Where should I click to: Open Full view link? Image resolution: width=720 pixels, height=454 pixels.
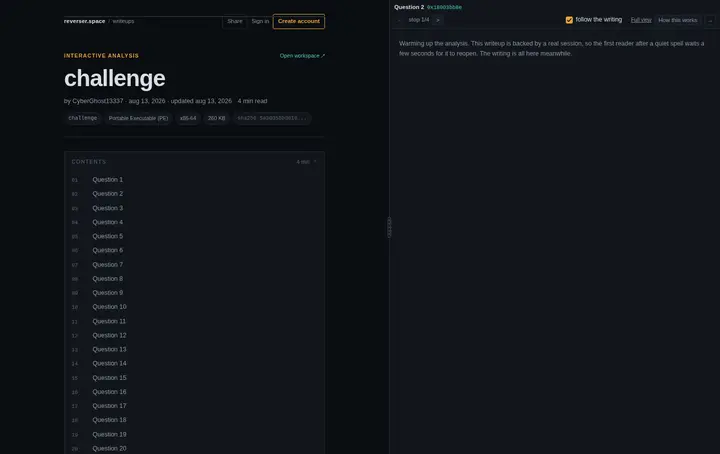tap(641, 20)
